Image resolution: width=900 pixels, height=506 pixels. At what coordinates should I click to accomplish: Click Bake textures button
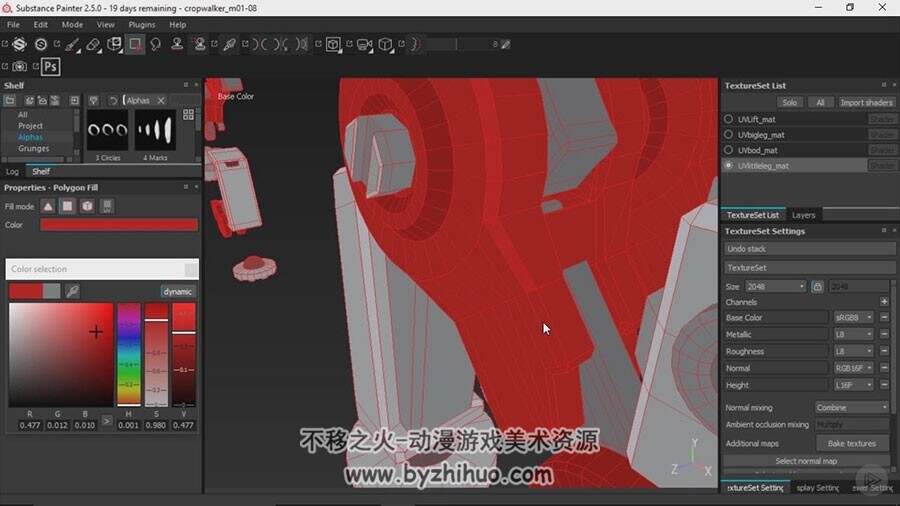pyautogui.click(x=852, y=443)
